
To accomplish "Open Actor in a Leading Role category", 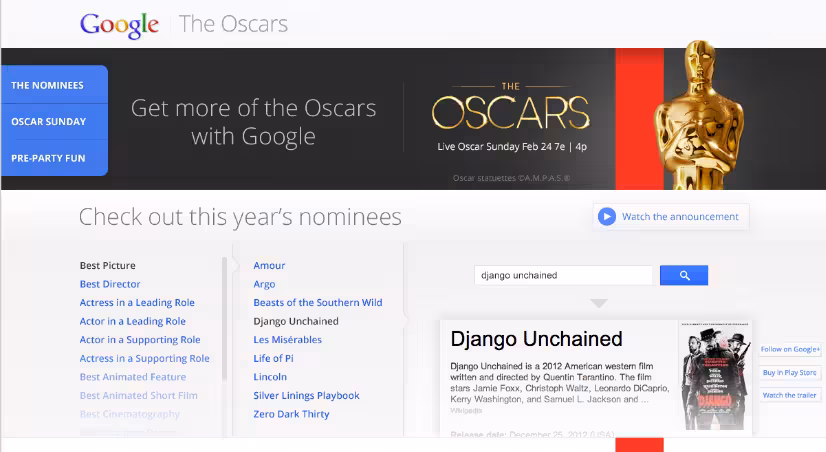I will pos(133,321).
